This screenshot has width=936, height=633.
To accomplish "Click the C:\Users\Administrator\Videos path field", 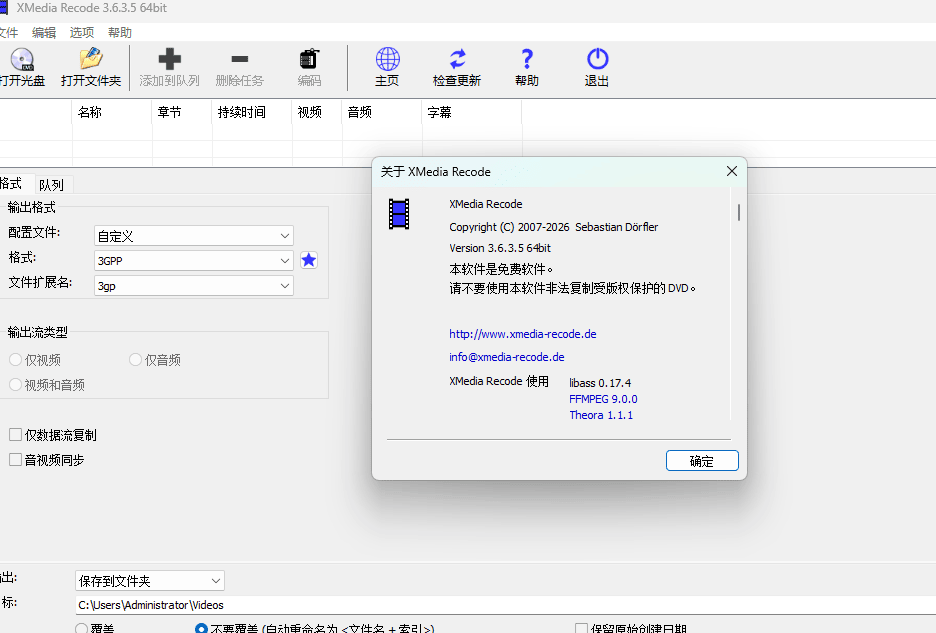I will [x=506, y=605].
